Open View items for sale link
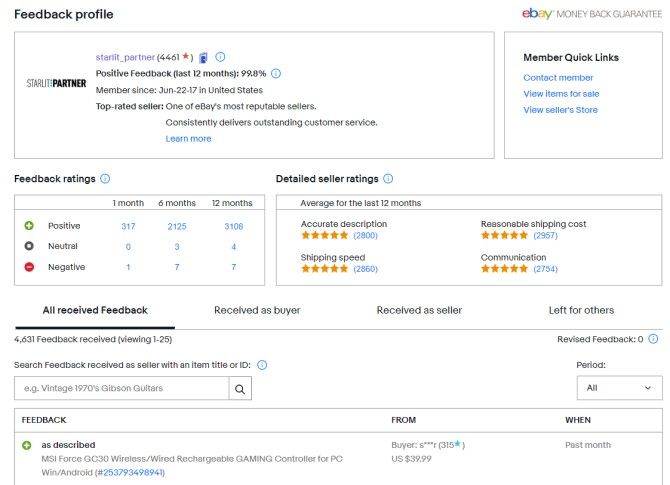Image resolution: width=670 pixels, height=485 pixels. [561, 93]
